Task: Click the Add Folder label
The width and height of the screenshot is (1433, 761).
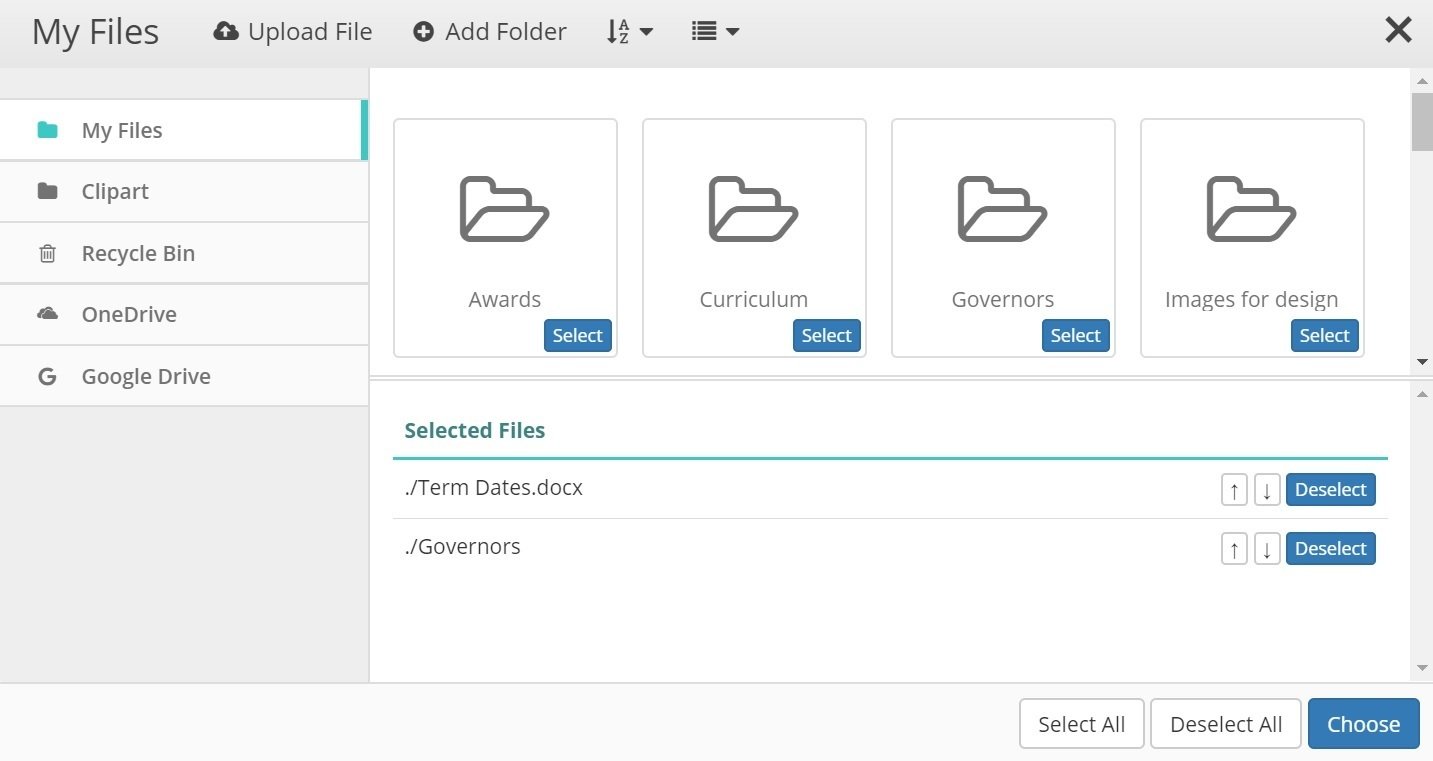Action: coord(506,32)
